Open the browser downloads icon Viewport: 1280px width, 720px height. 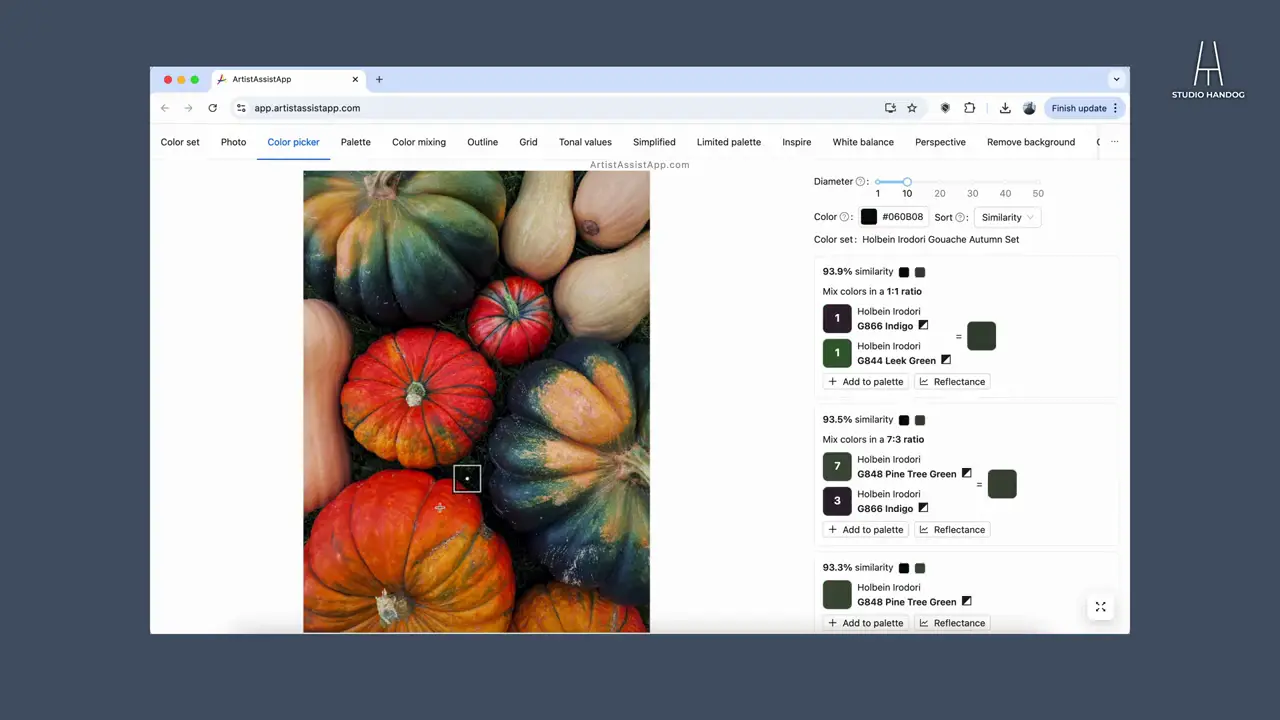(1005, 108)
